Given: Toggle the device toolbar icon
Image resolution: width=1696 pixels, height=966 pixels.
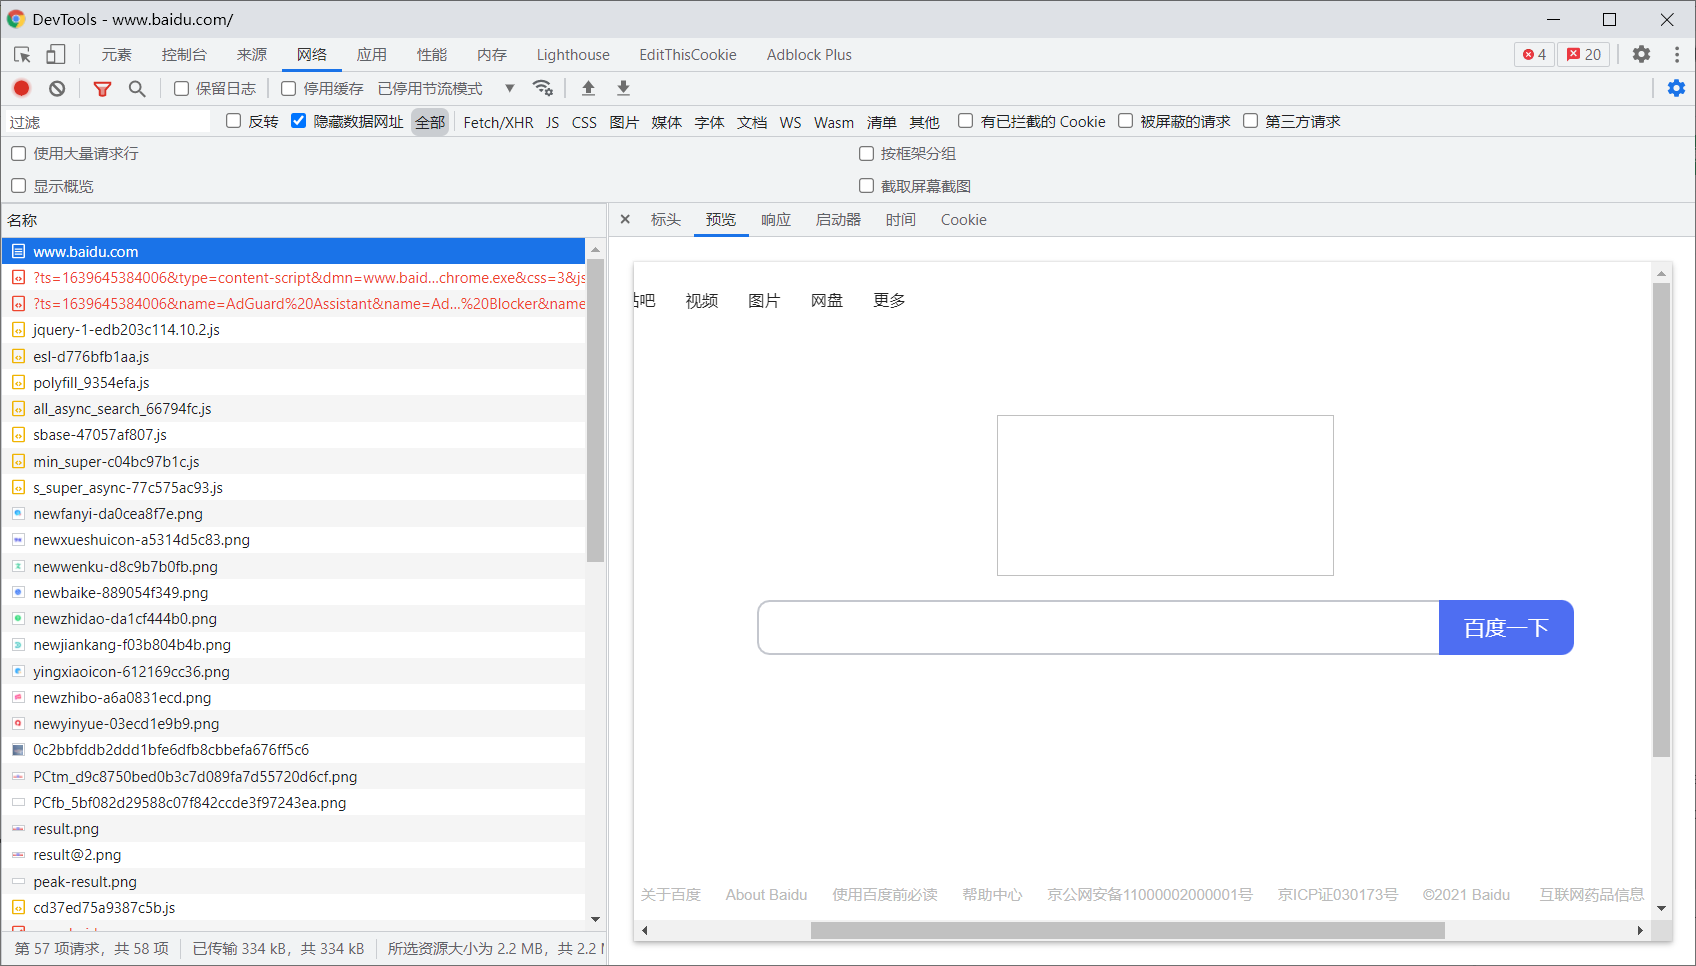Looking at the screenshot, I should point(56,55).
